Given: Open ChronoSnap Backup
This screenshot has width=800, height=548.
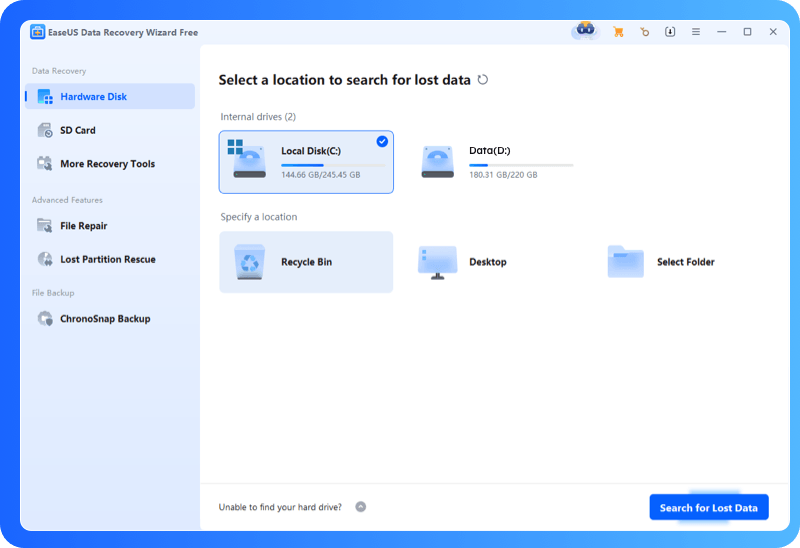Looking at the screenshot, I should [x=110, y=318].
